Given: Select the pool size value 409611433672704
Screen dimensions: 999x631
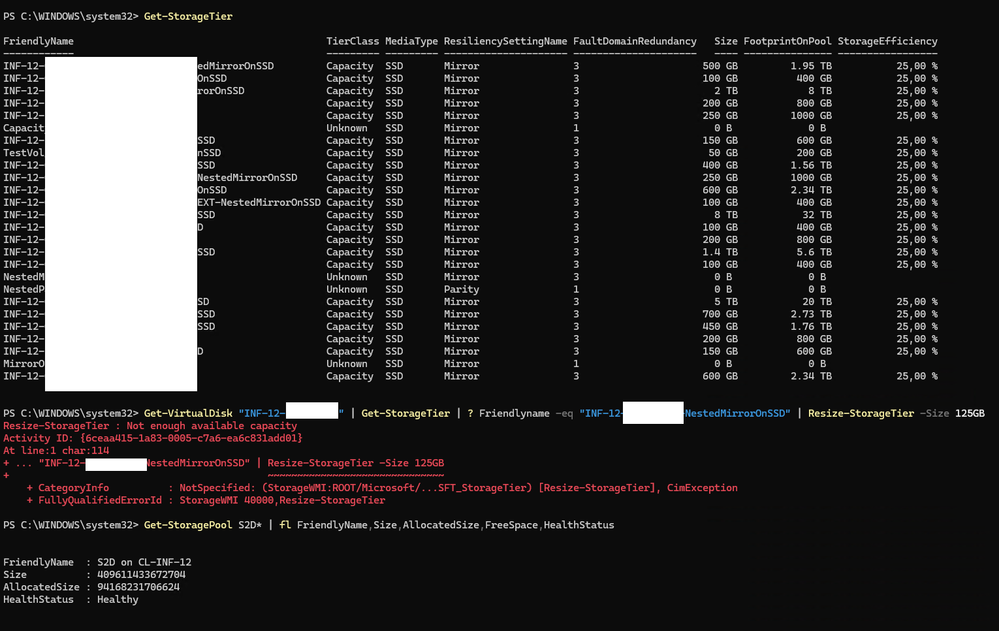Looking at the screenshot, I should click(x=141, y=575).
